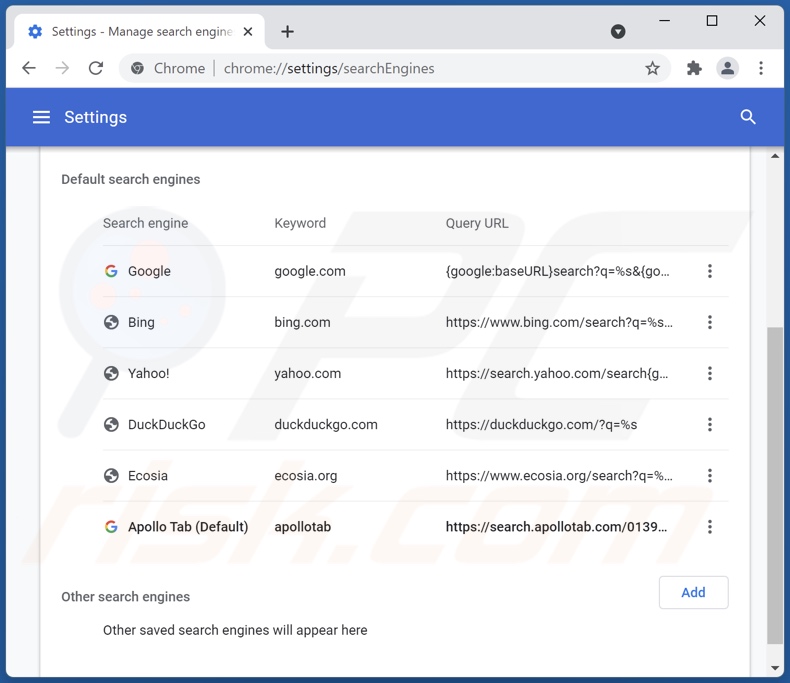Open more actions for Ecosia

[x=709, y=476]
